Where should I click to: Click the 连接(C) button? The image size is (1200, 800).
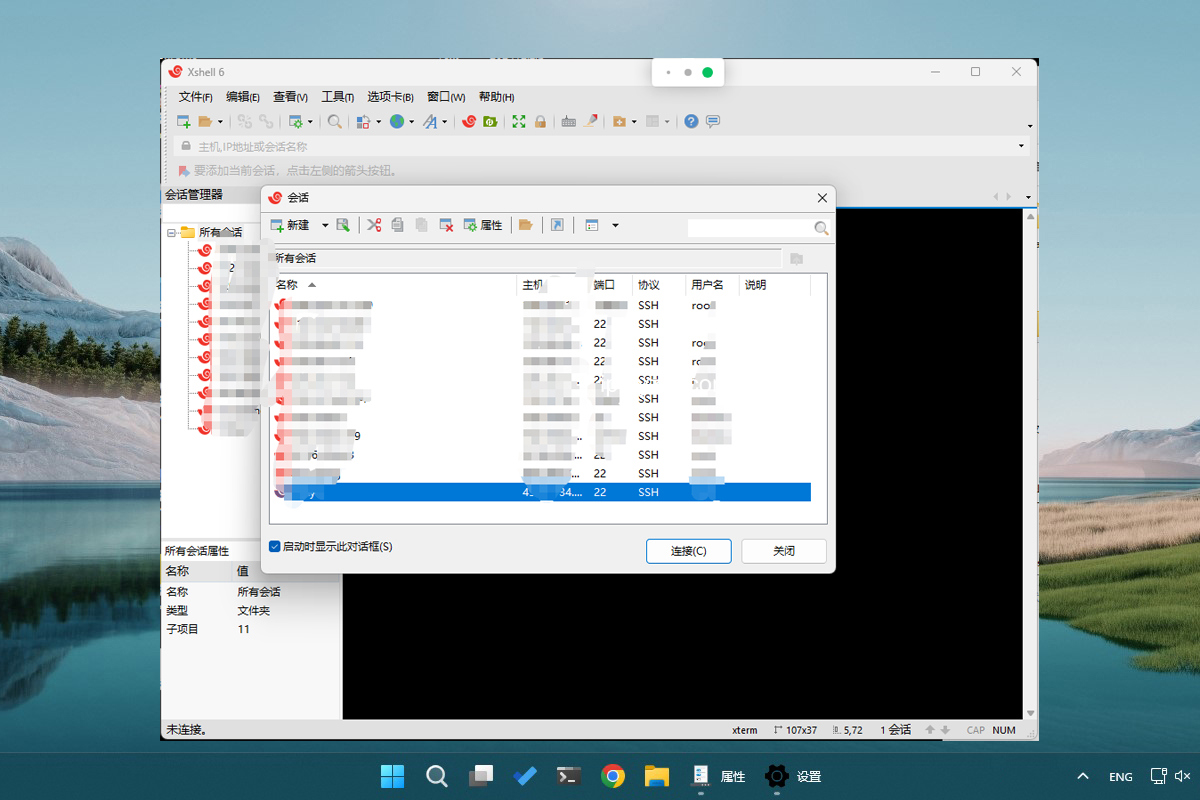click(688, 551)
